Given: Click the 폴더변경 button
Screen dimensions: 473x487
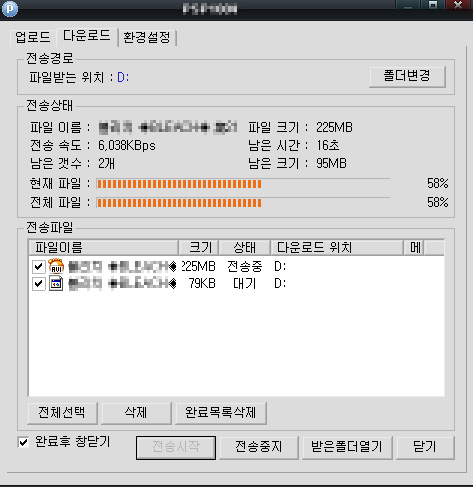Looking at the screenshot, I should [407, 76].
